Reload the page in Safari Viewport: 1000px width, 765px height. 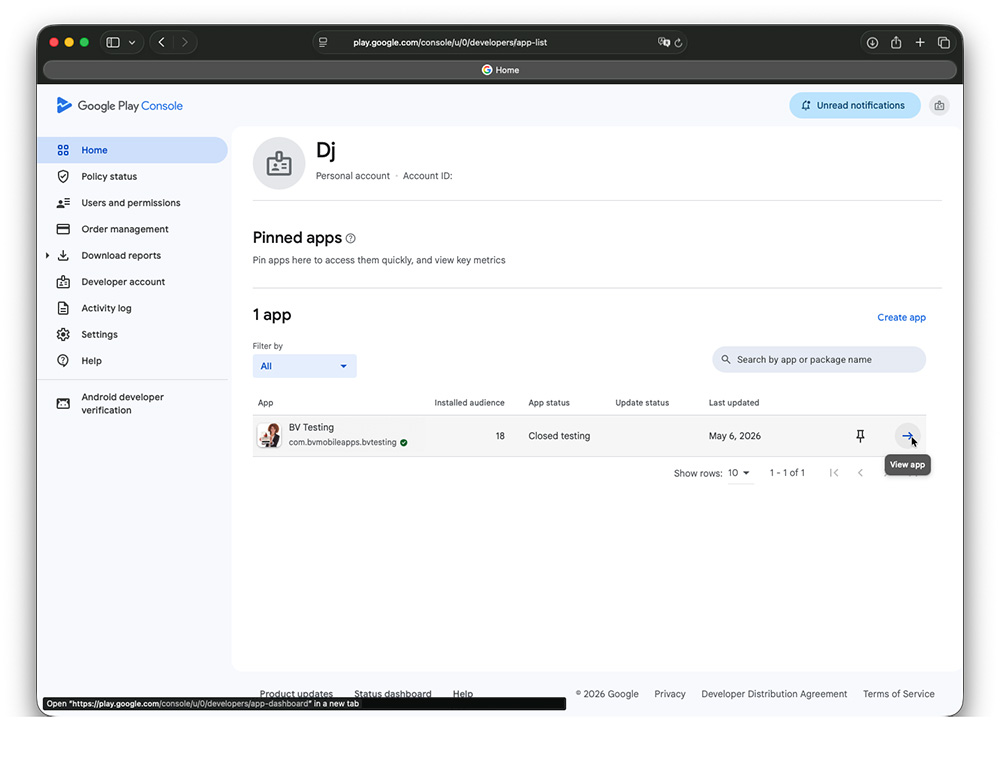pyautogui.click(x=679, y=43)
